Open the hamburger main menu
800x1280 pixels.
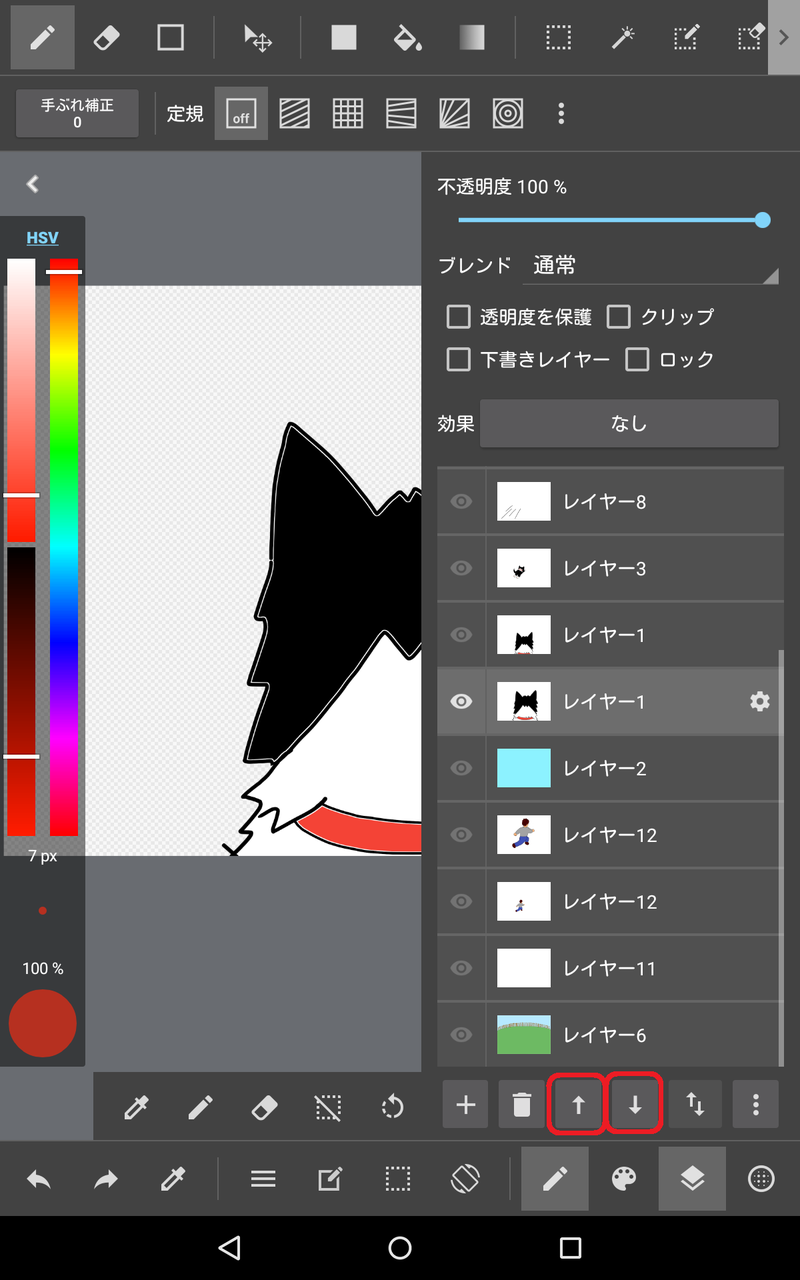[263, 1180]
